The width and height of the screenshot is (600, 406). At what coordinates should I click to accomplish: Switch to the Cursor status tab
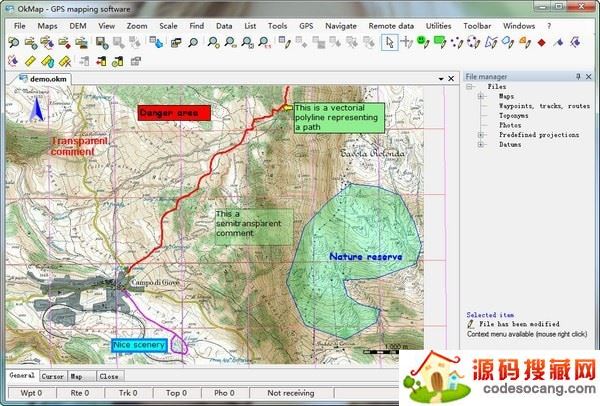click(52, 376)
